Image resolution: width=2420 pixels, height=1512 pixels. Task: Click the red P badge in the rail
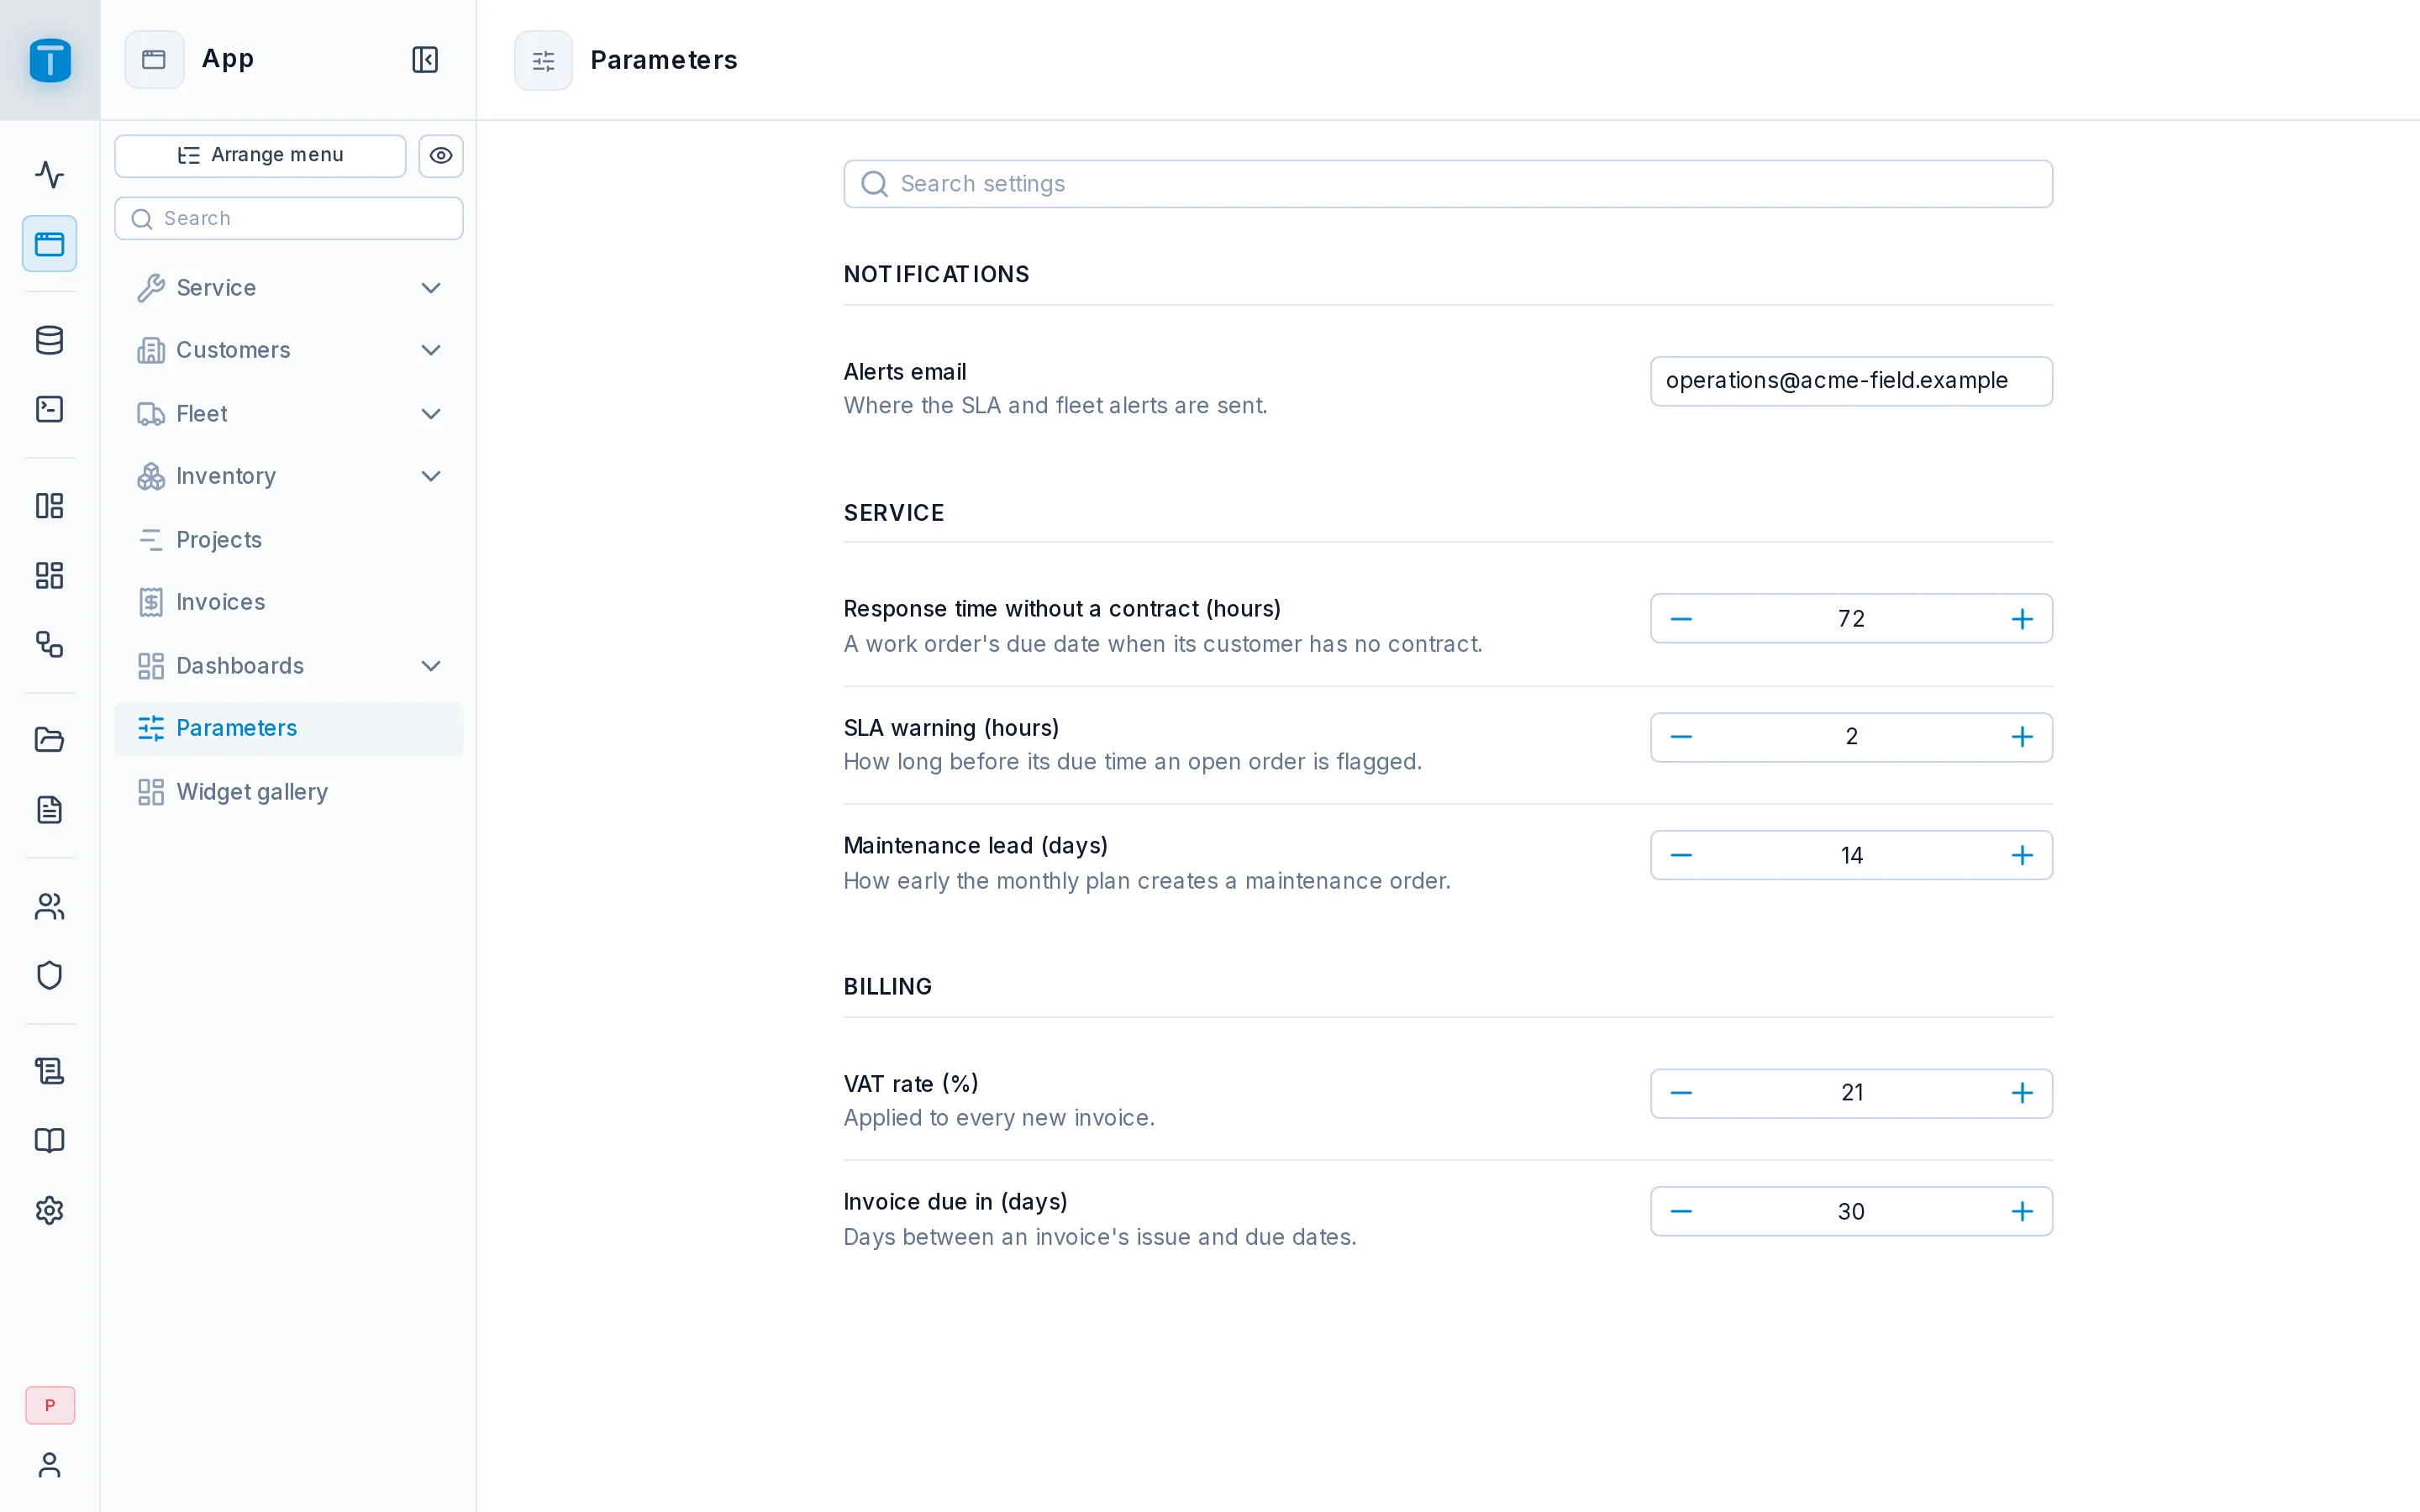pyautogui.click(x=50, y=1405)
